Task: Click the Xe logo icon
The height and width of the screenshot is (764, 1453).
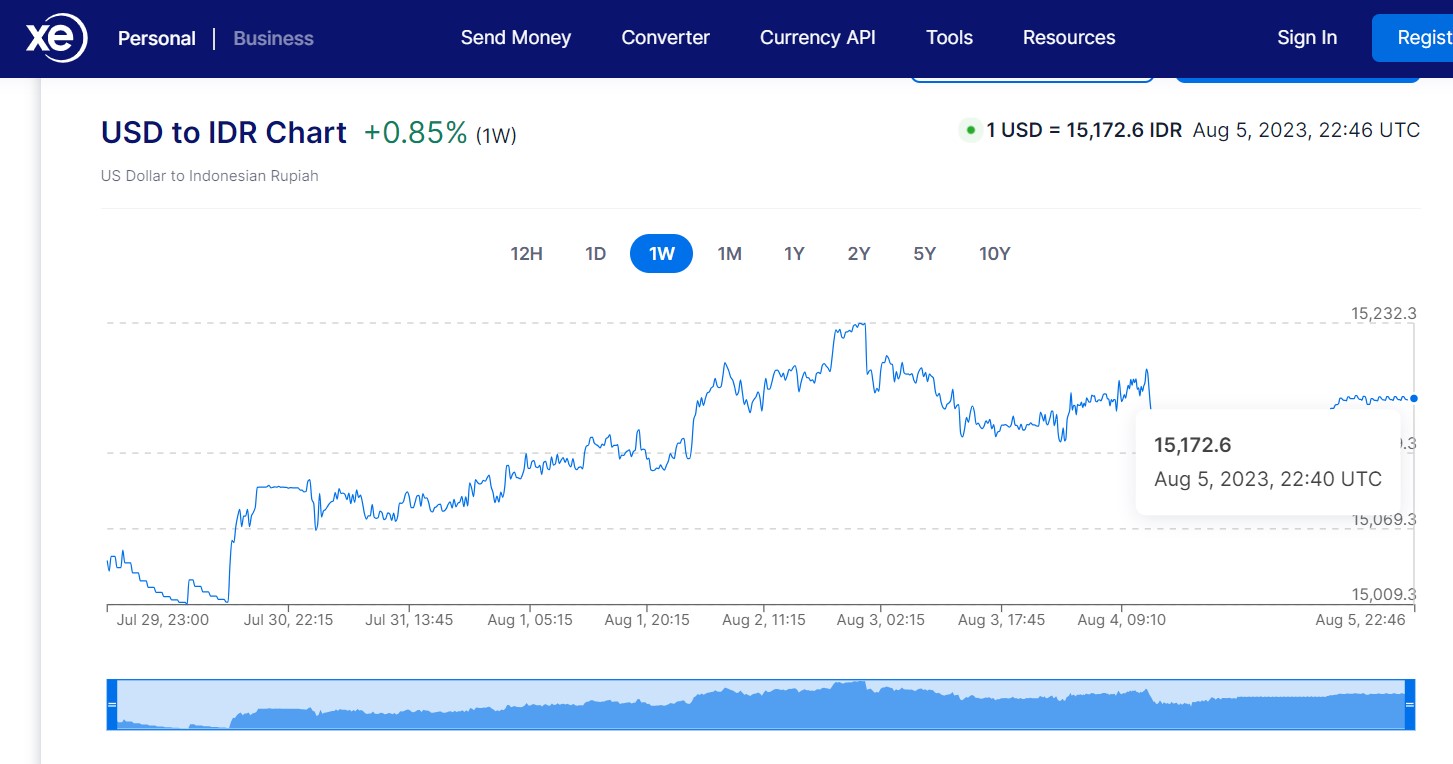Action: [x=56, y=38]
